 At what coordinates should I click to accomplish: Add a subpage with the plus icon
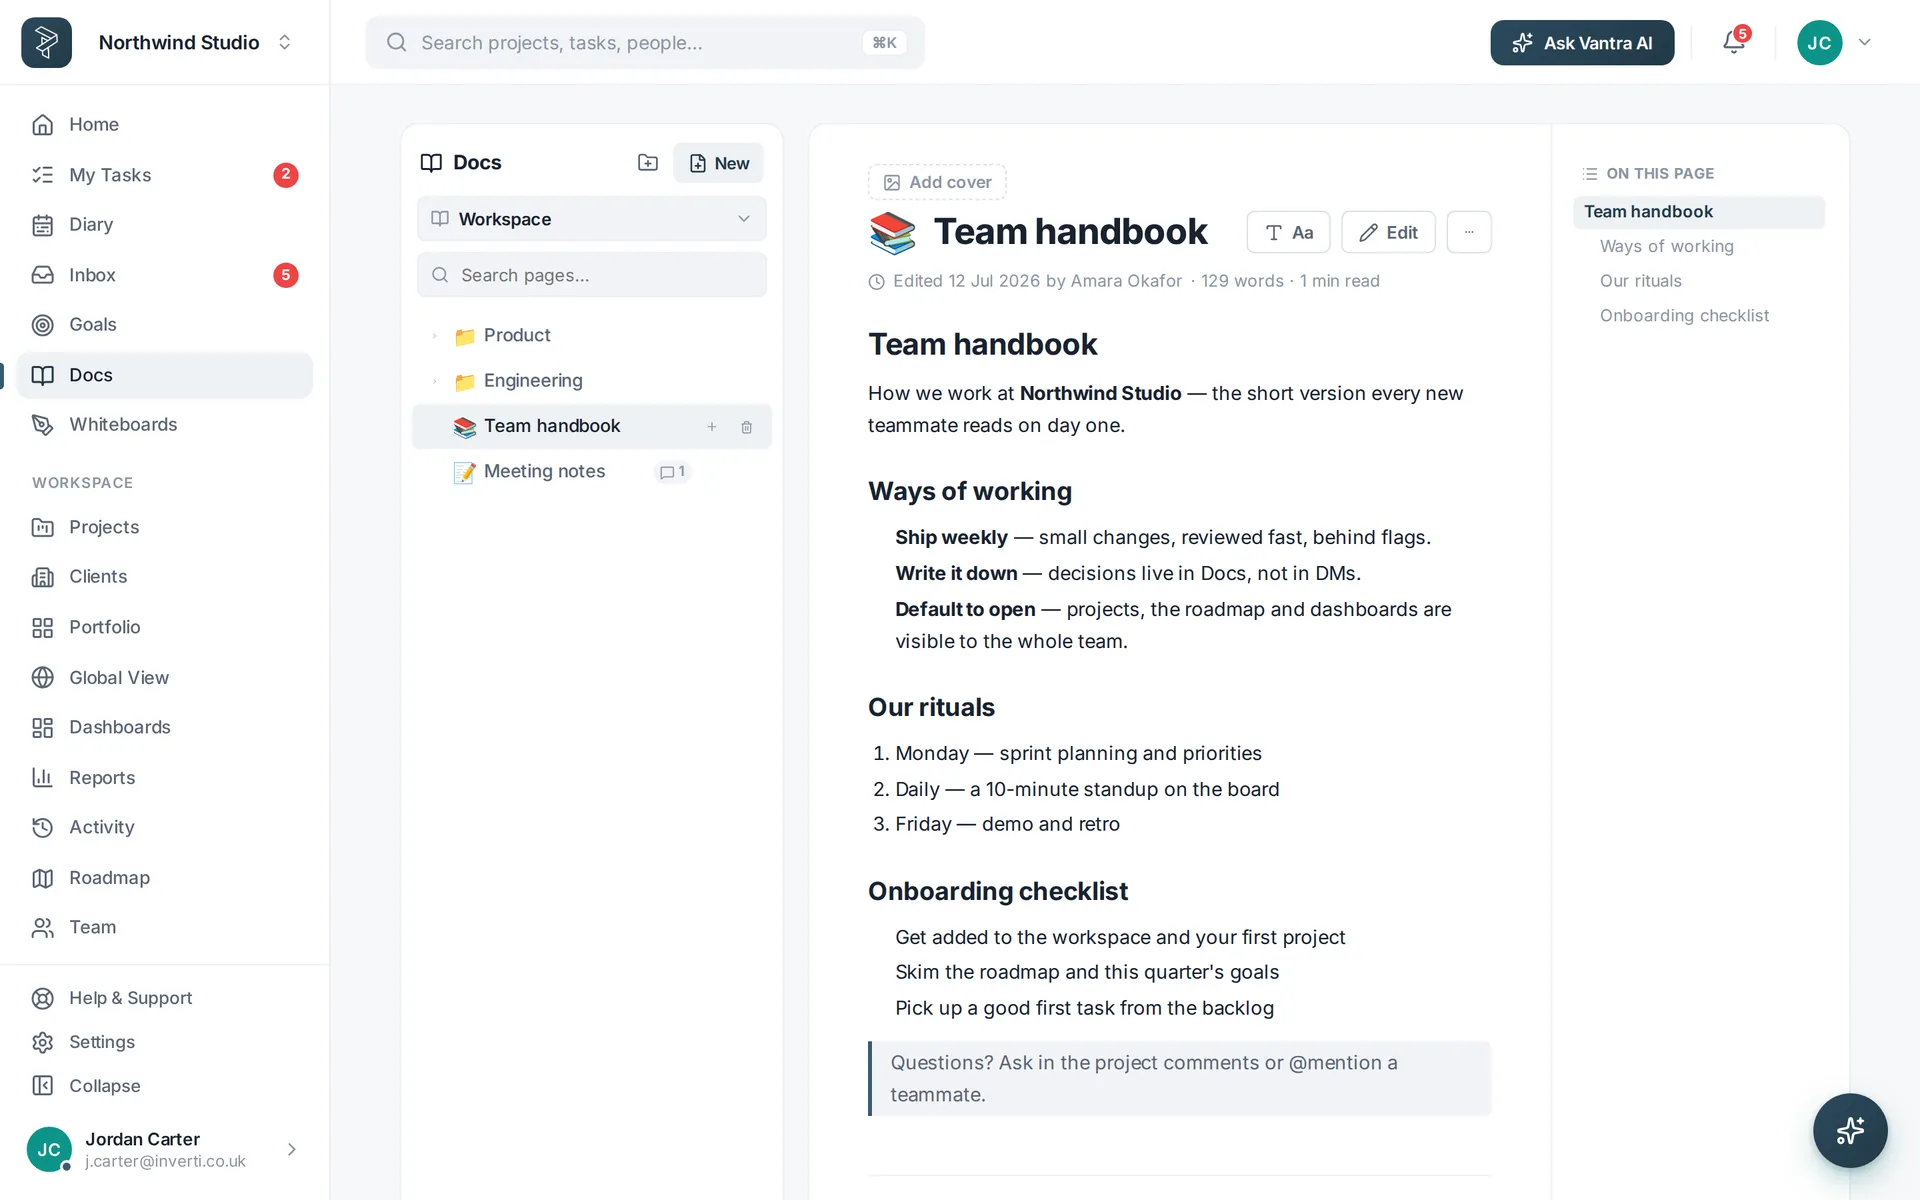[x=712, y=427]
